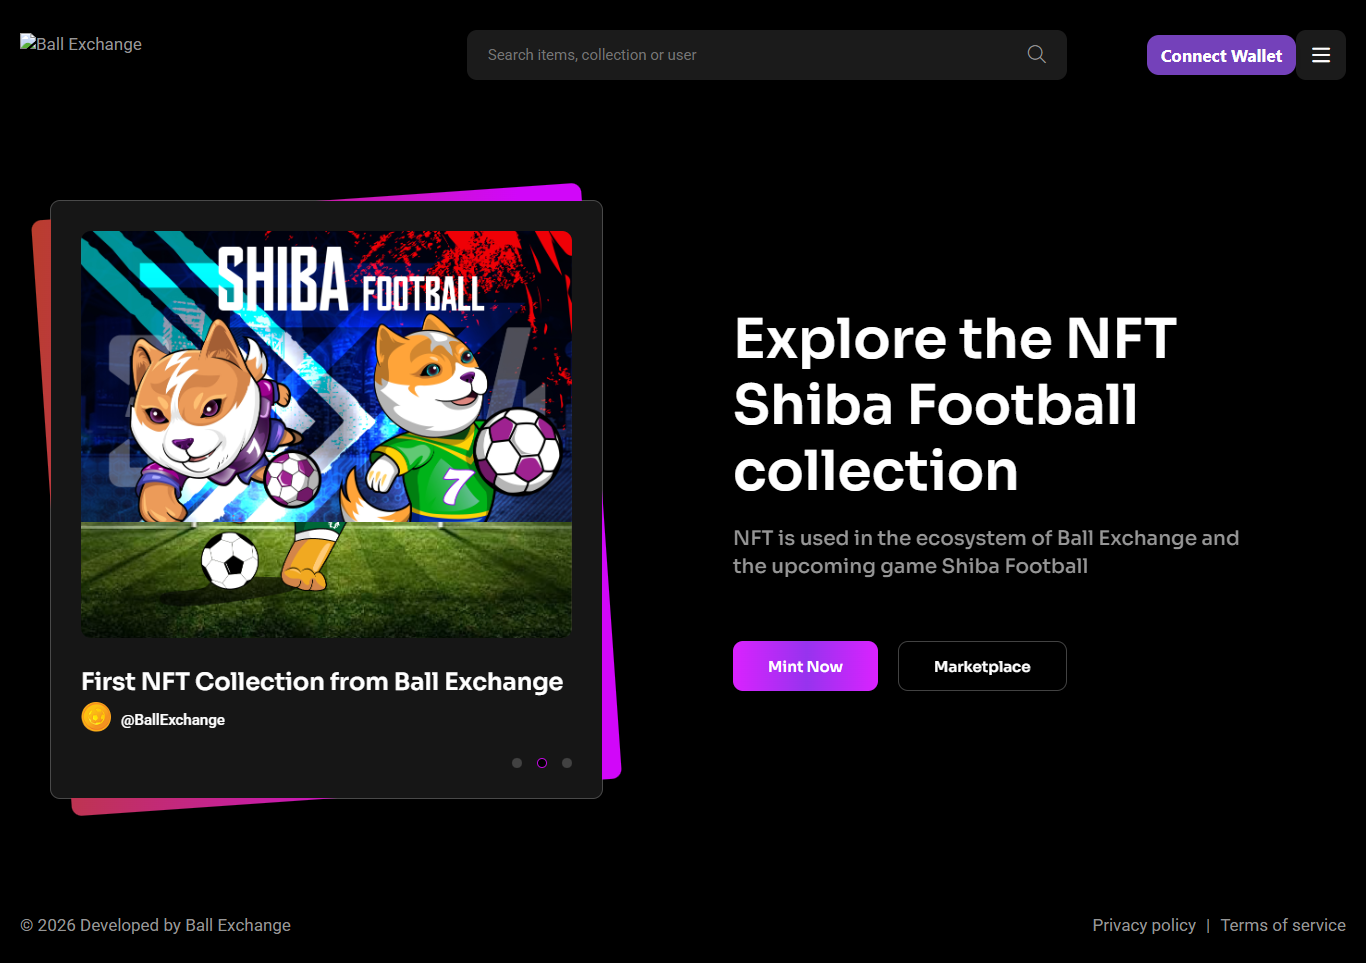
Task: Click the Developed by Ball Exchange copyright
Action: click(156, 925)
